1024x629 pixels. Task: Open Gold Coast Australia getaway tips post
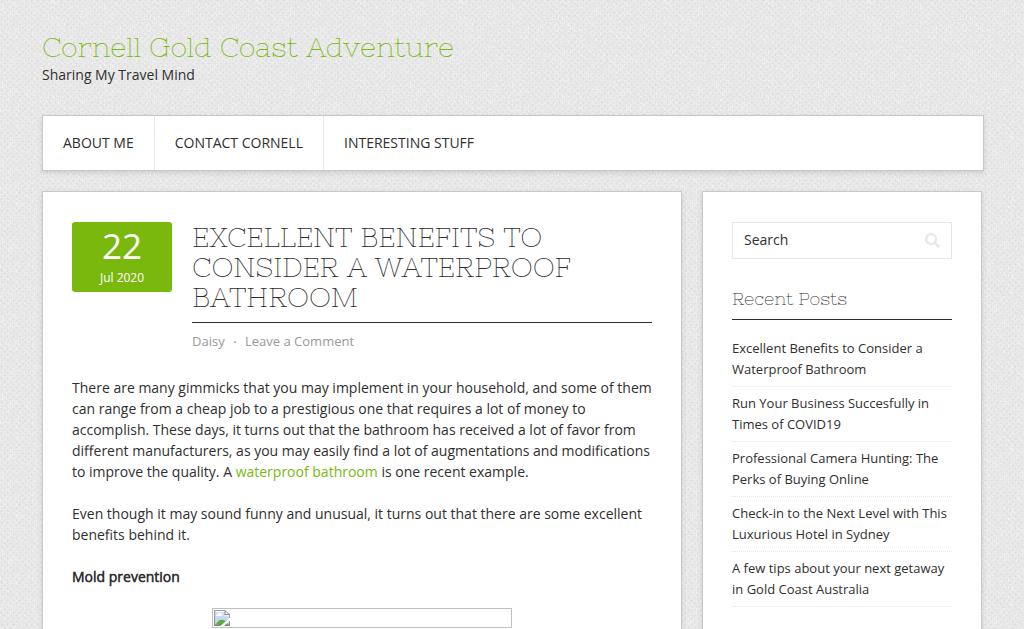(838, 578)
